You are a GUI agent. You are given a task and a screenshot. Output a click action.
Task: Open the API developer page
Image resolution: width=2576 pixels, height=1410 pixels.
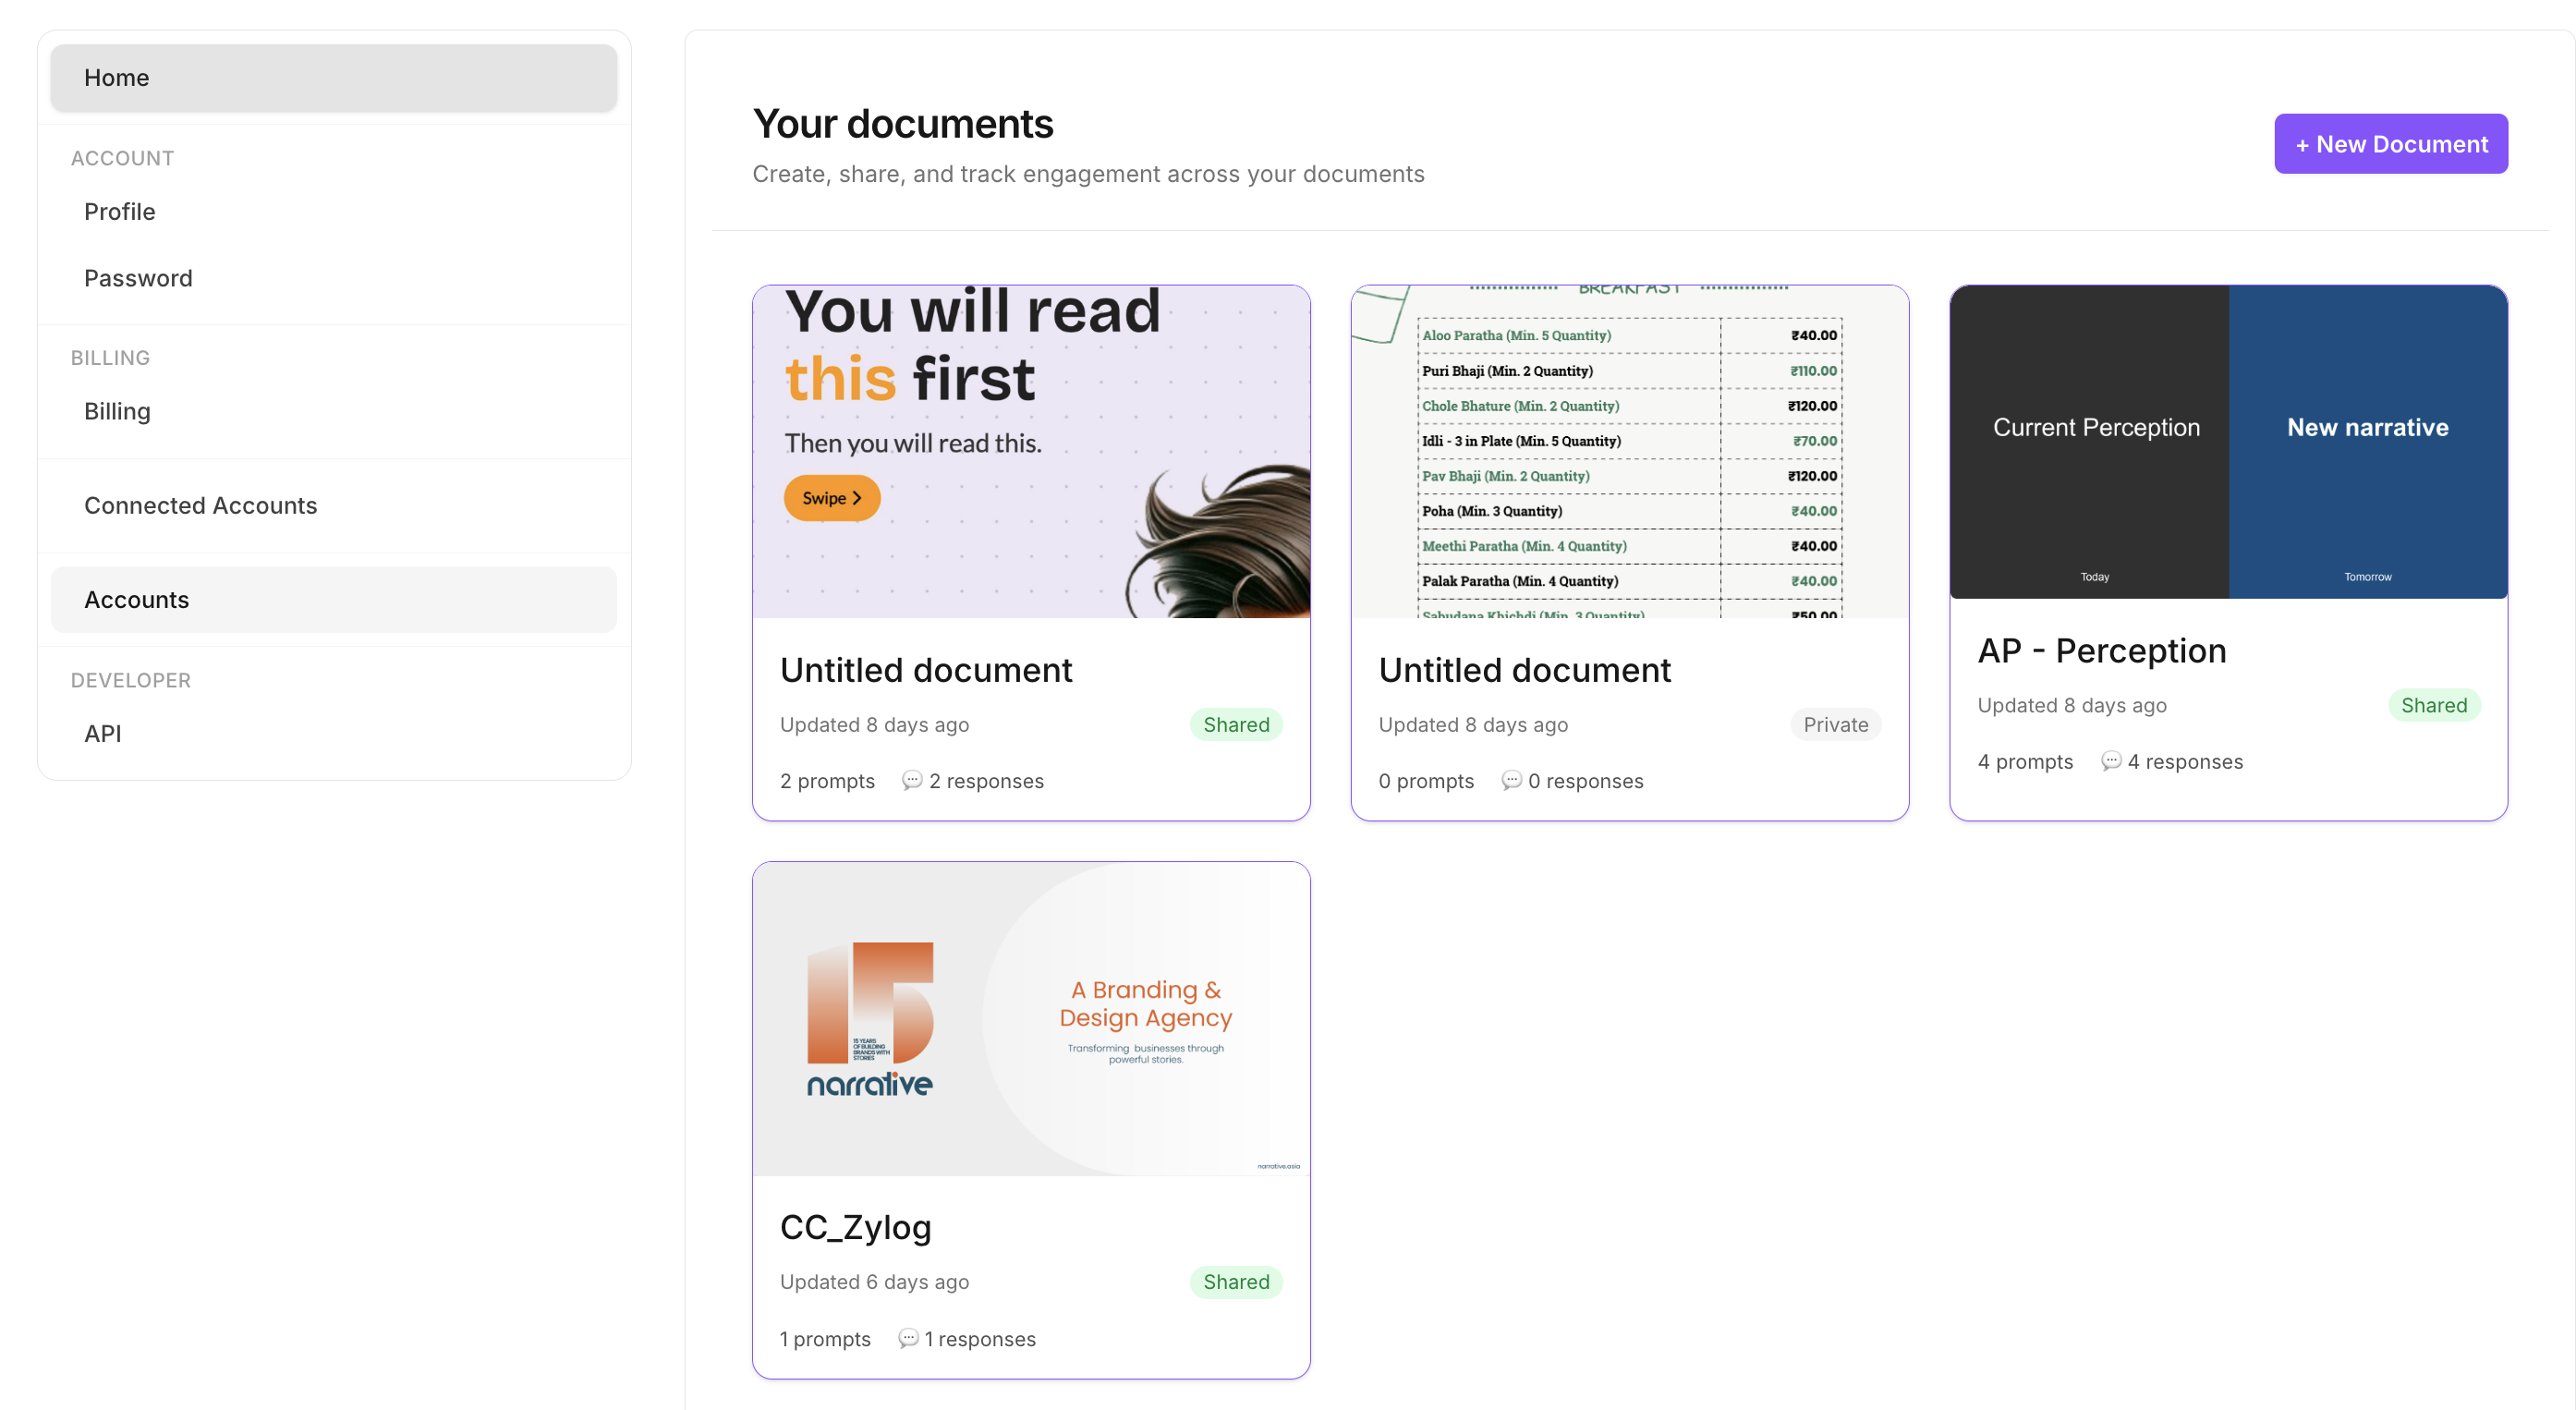click(x=102, y=733)
